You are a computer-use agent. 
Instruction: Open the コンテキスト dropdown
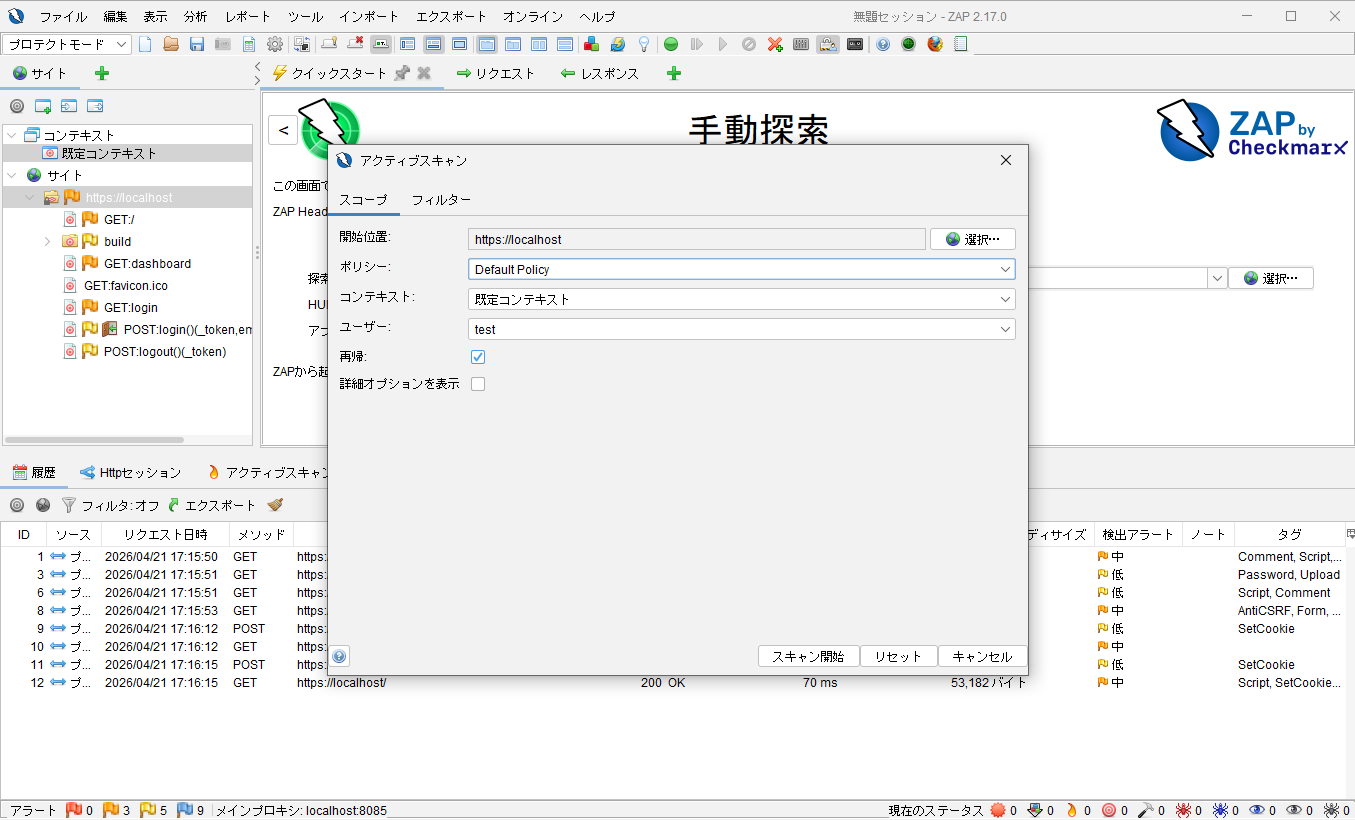point(742,299)
